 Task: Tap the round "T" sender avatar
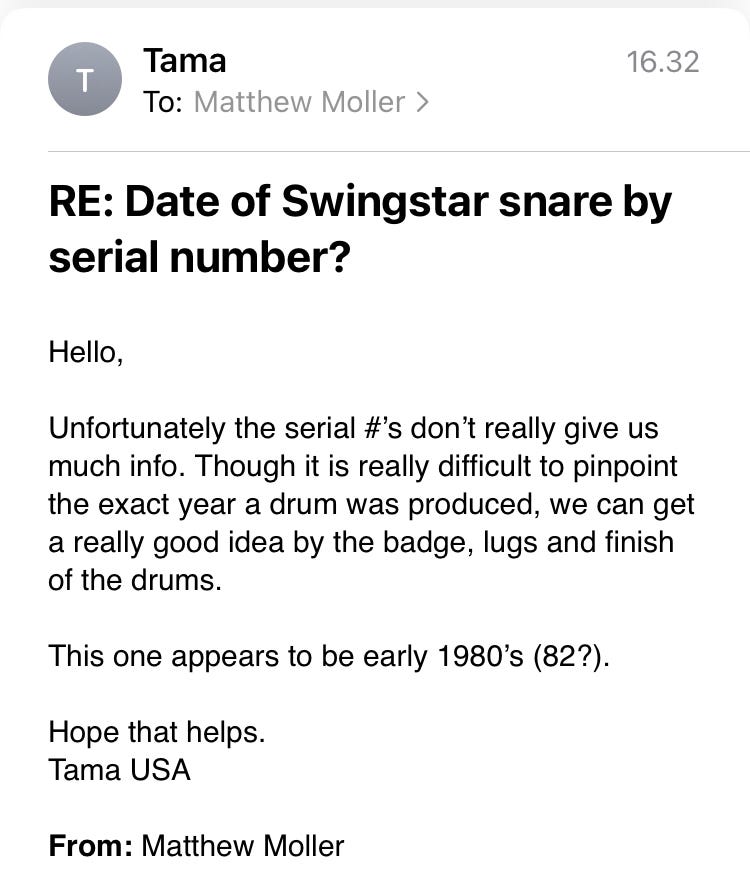pyautogui.click(x=85, y=79)
